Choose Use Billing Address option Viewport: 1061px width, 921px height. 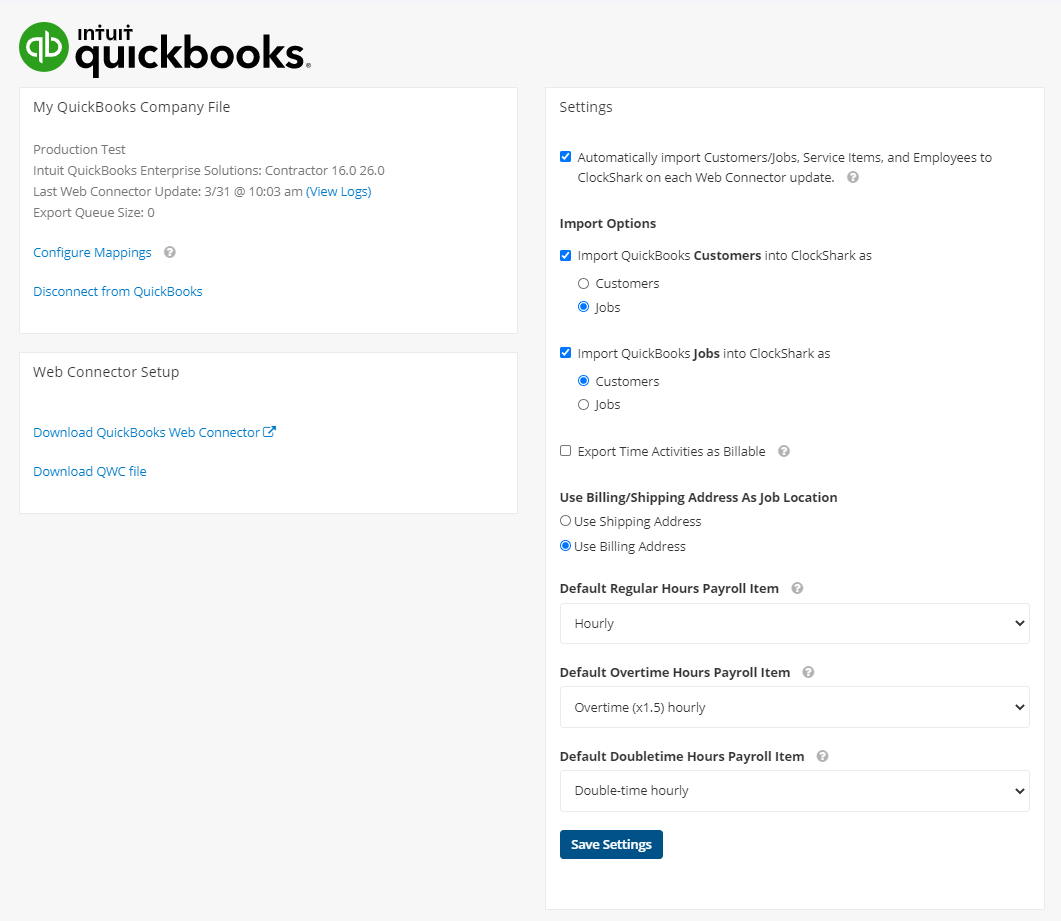566,545
